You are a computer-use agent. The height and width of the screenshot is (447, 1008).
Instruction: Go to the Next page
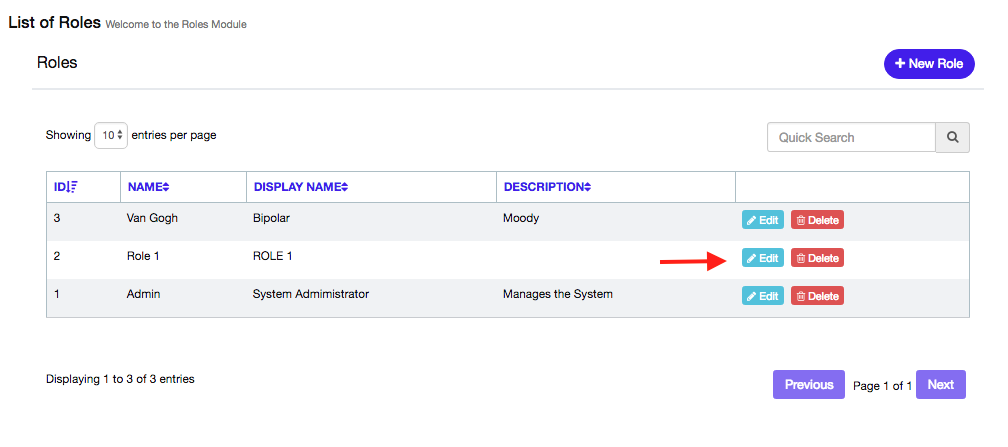coord(940,385)
